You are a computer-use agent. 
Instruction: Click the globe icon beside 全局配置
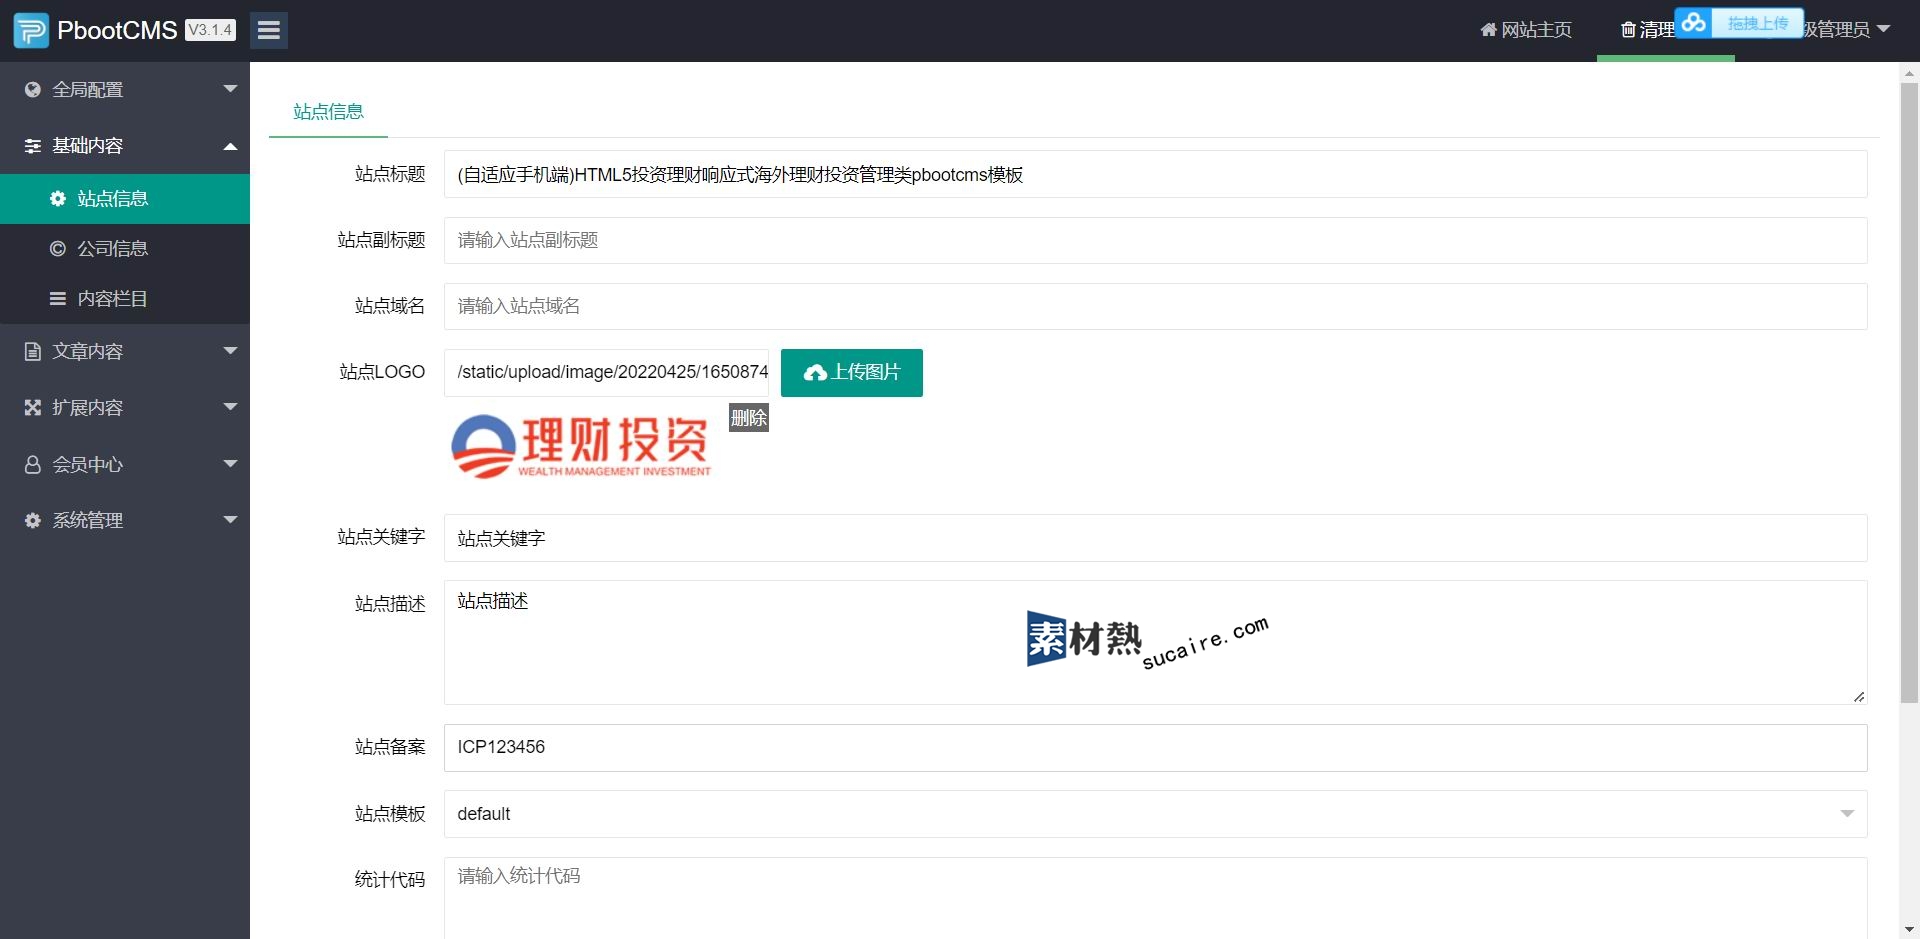[33, 89]
